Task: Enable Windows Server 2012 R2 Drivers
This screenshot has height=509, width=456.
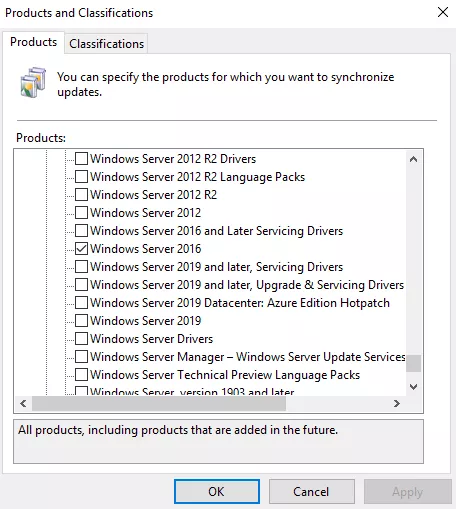Action: [x=81, y=159]
